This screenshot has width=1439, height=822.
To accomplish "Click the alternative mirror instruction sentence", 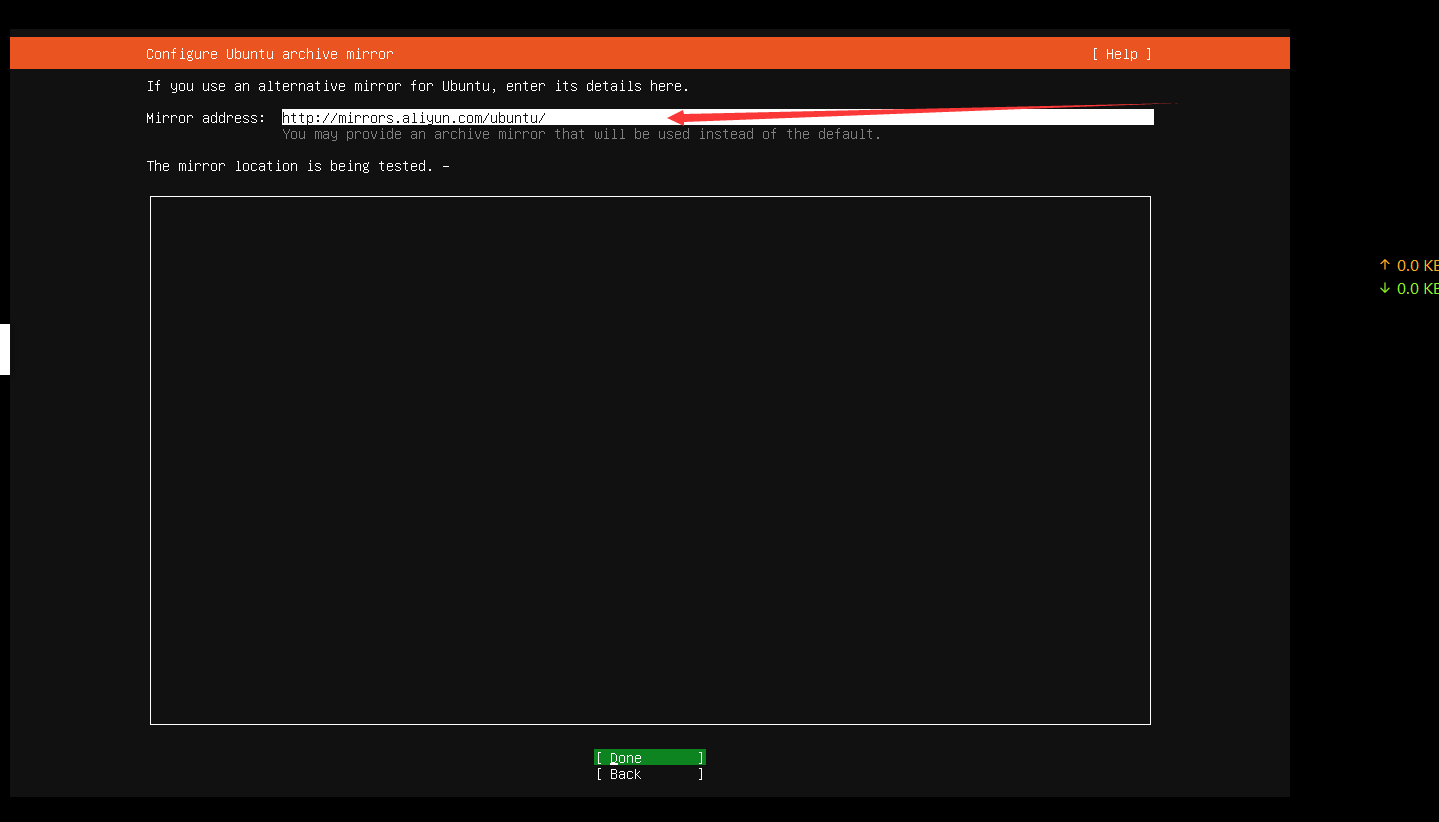I will pos(418,86).
